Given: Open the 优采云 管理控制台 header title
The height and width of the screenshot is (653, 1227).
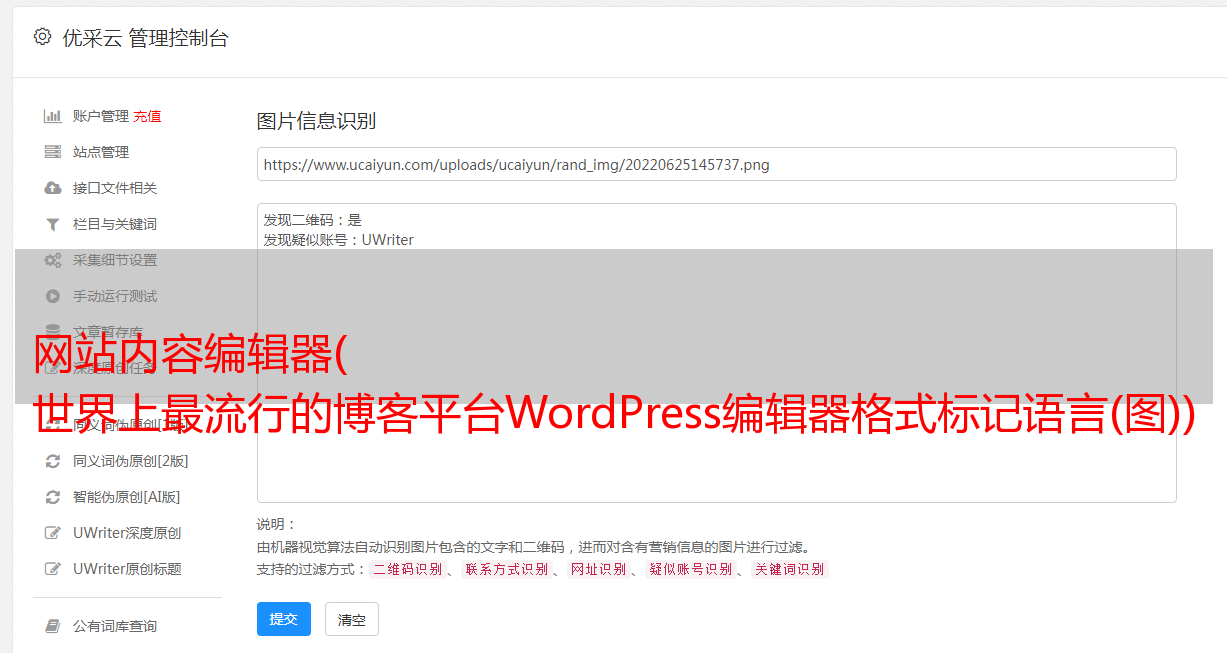Looking at the screenshot, I should click(x=145, y=38).
